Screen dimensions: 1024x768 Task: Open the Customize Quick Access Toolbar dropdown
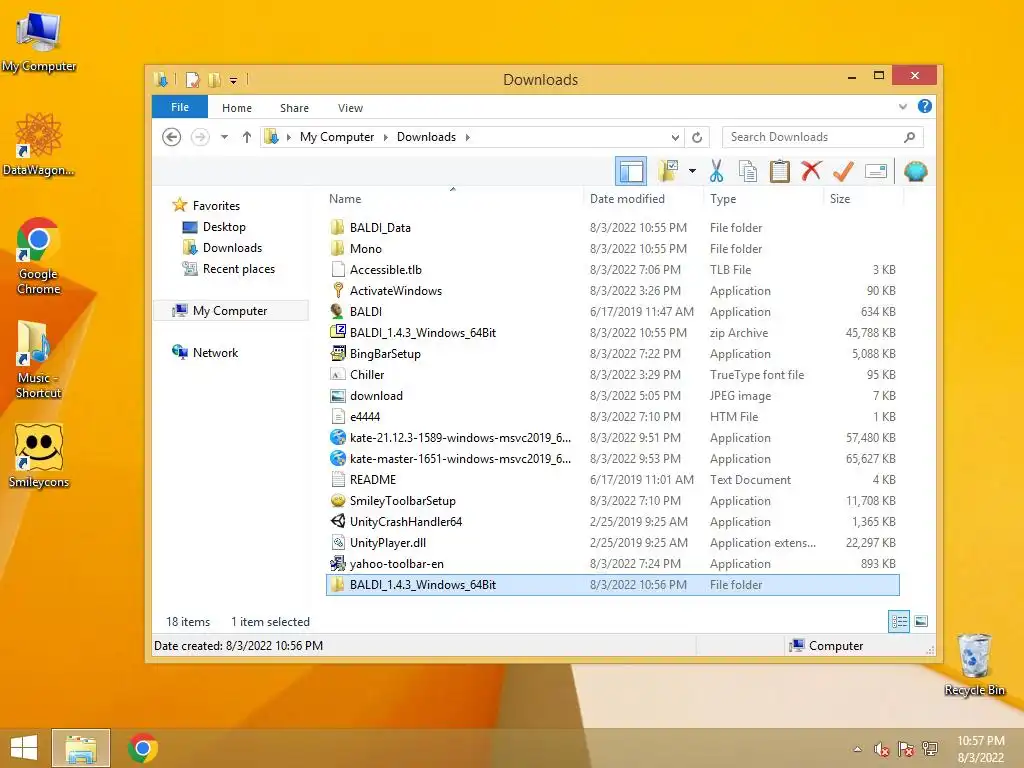233,81
